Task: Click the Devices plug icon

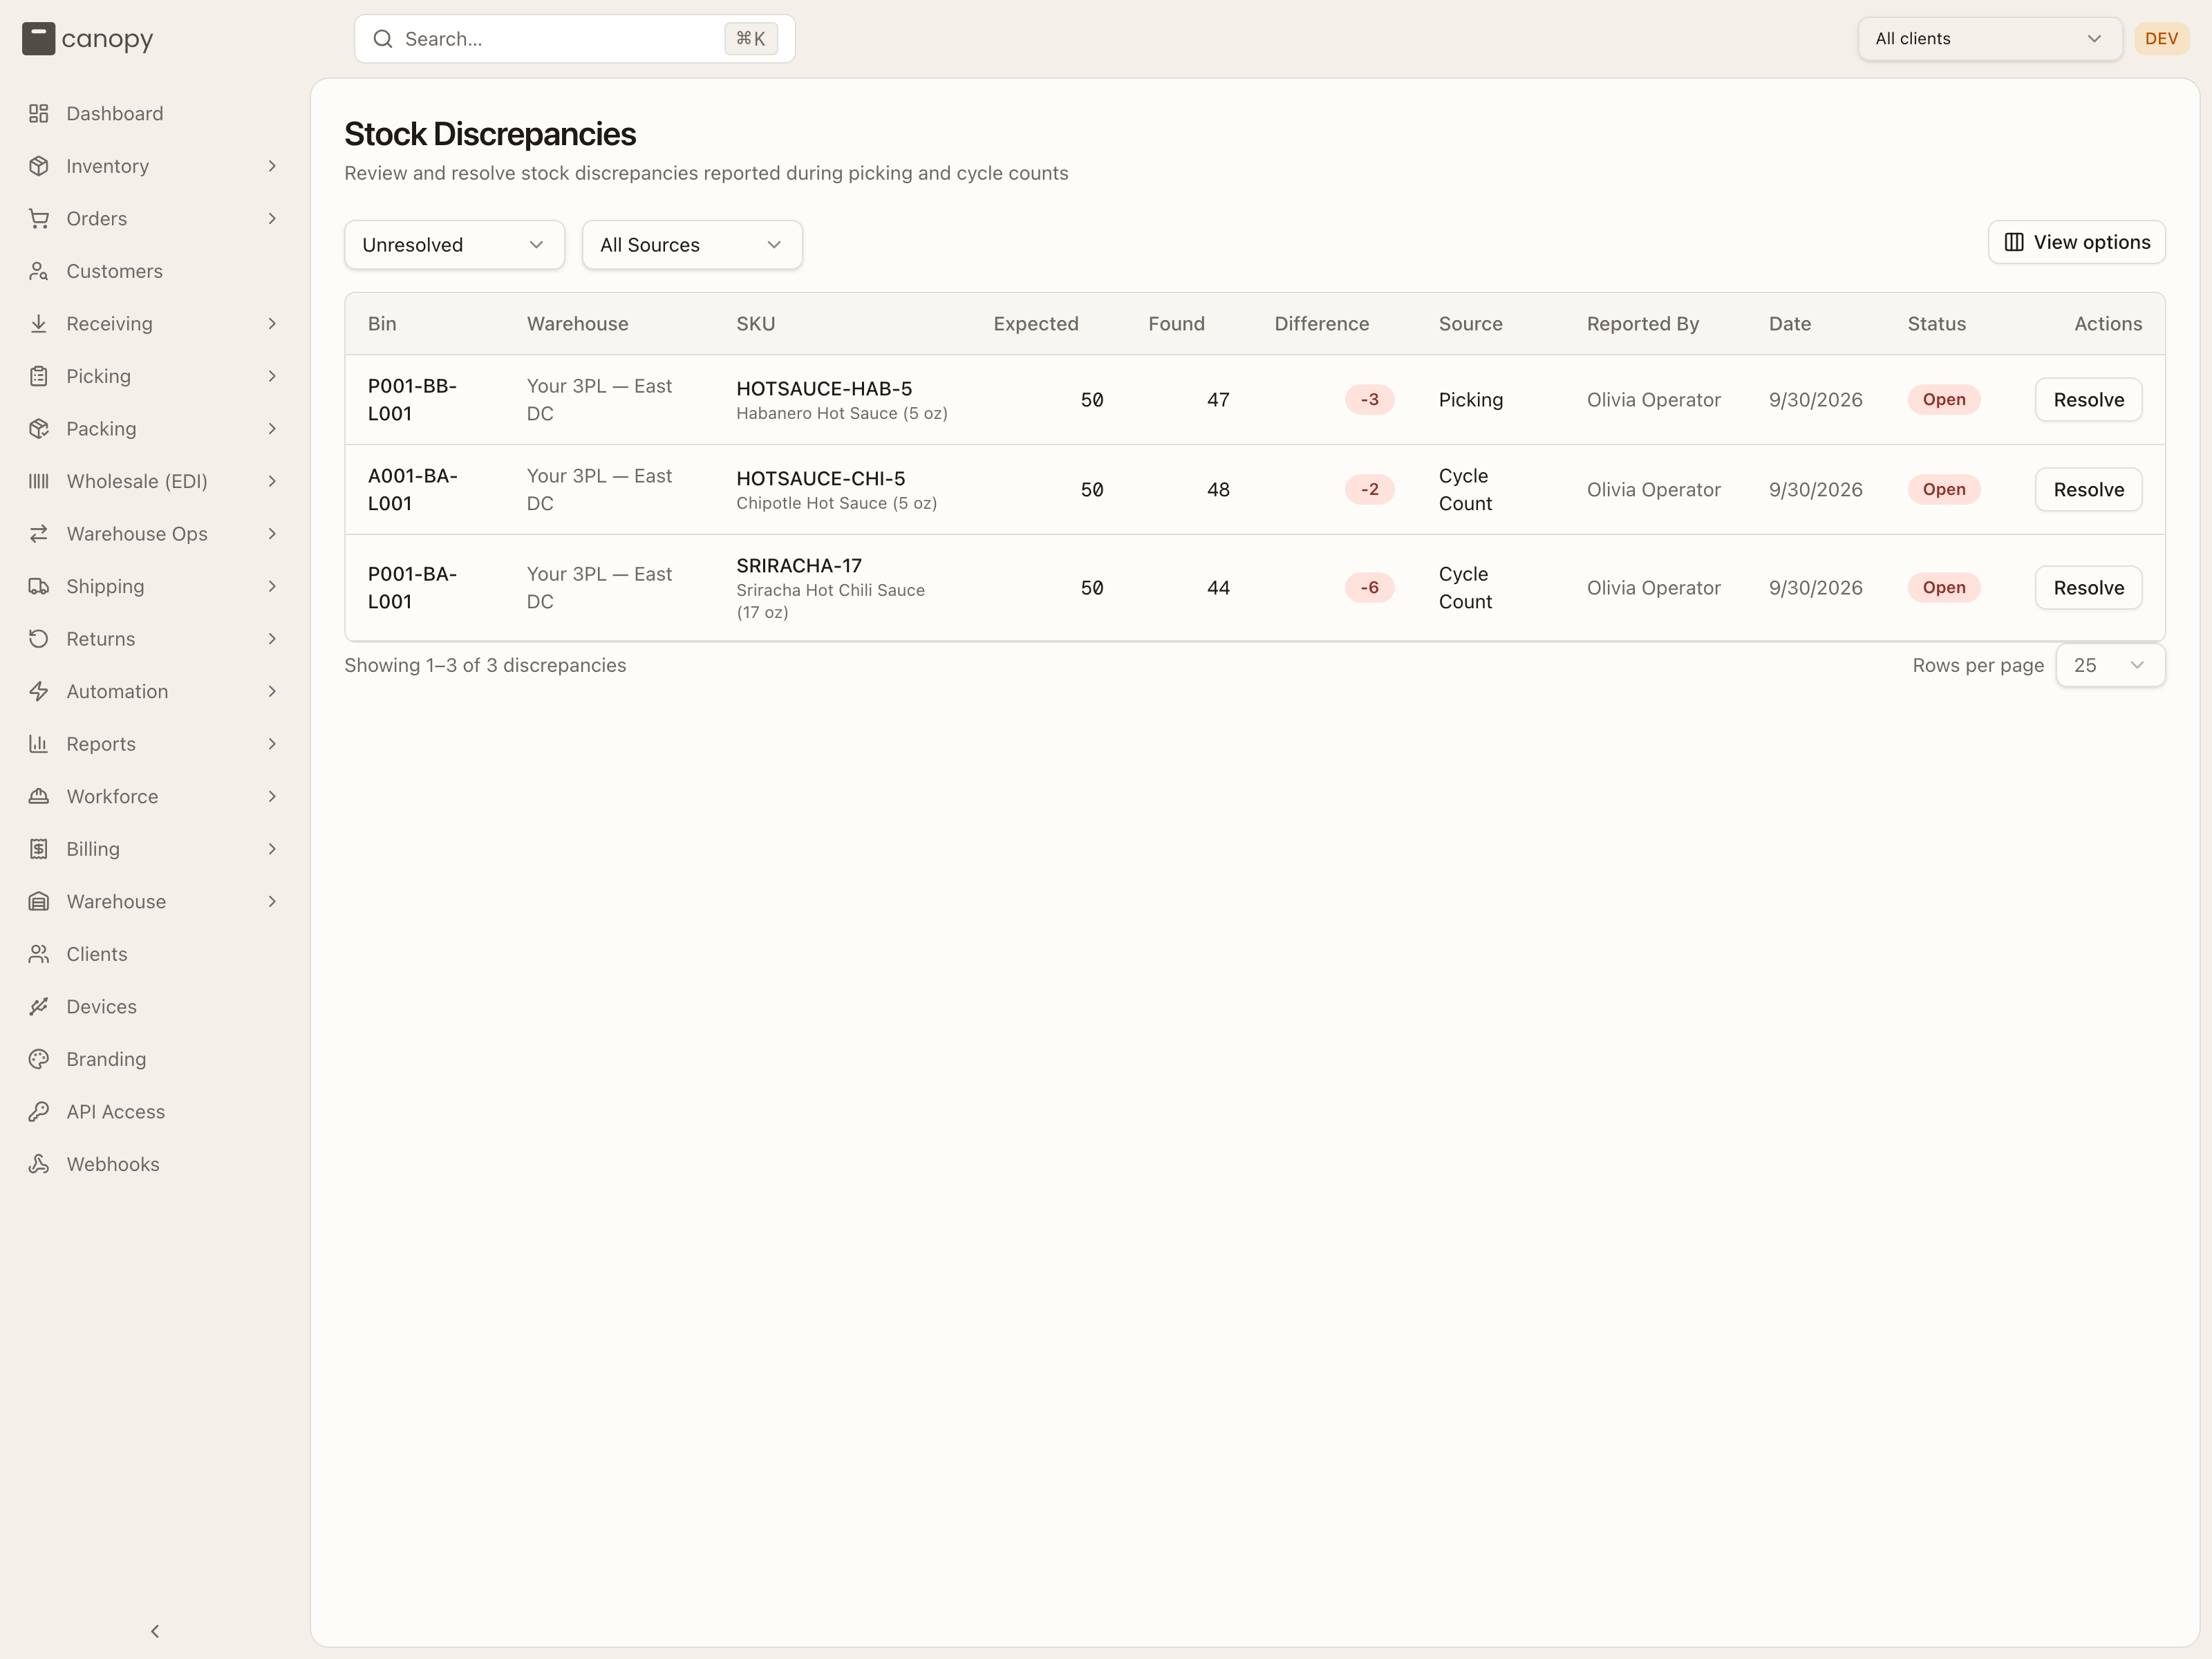Action: point(39,1006)
